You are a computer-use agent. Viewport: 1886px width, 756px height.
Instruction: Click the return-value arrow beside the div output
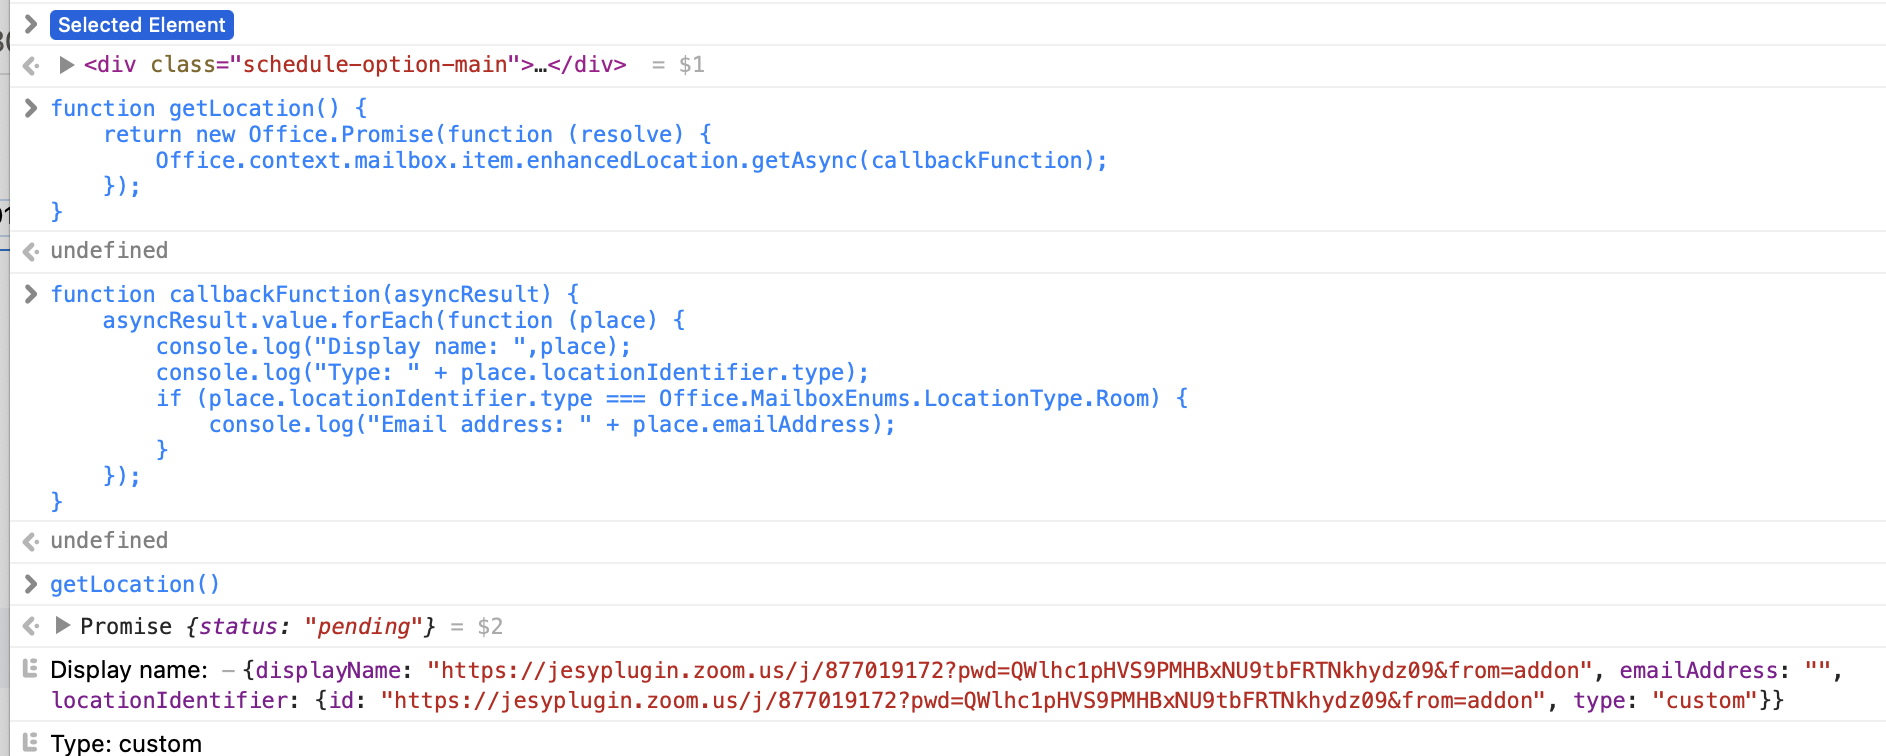(x=30, y=64)
